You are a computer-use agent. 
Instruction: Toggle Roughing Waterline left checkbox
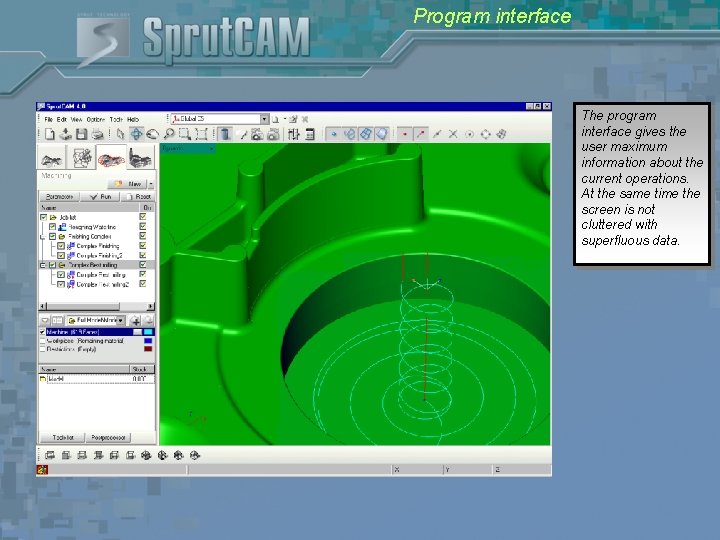[52, 227]
